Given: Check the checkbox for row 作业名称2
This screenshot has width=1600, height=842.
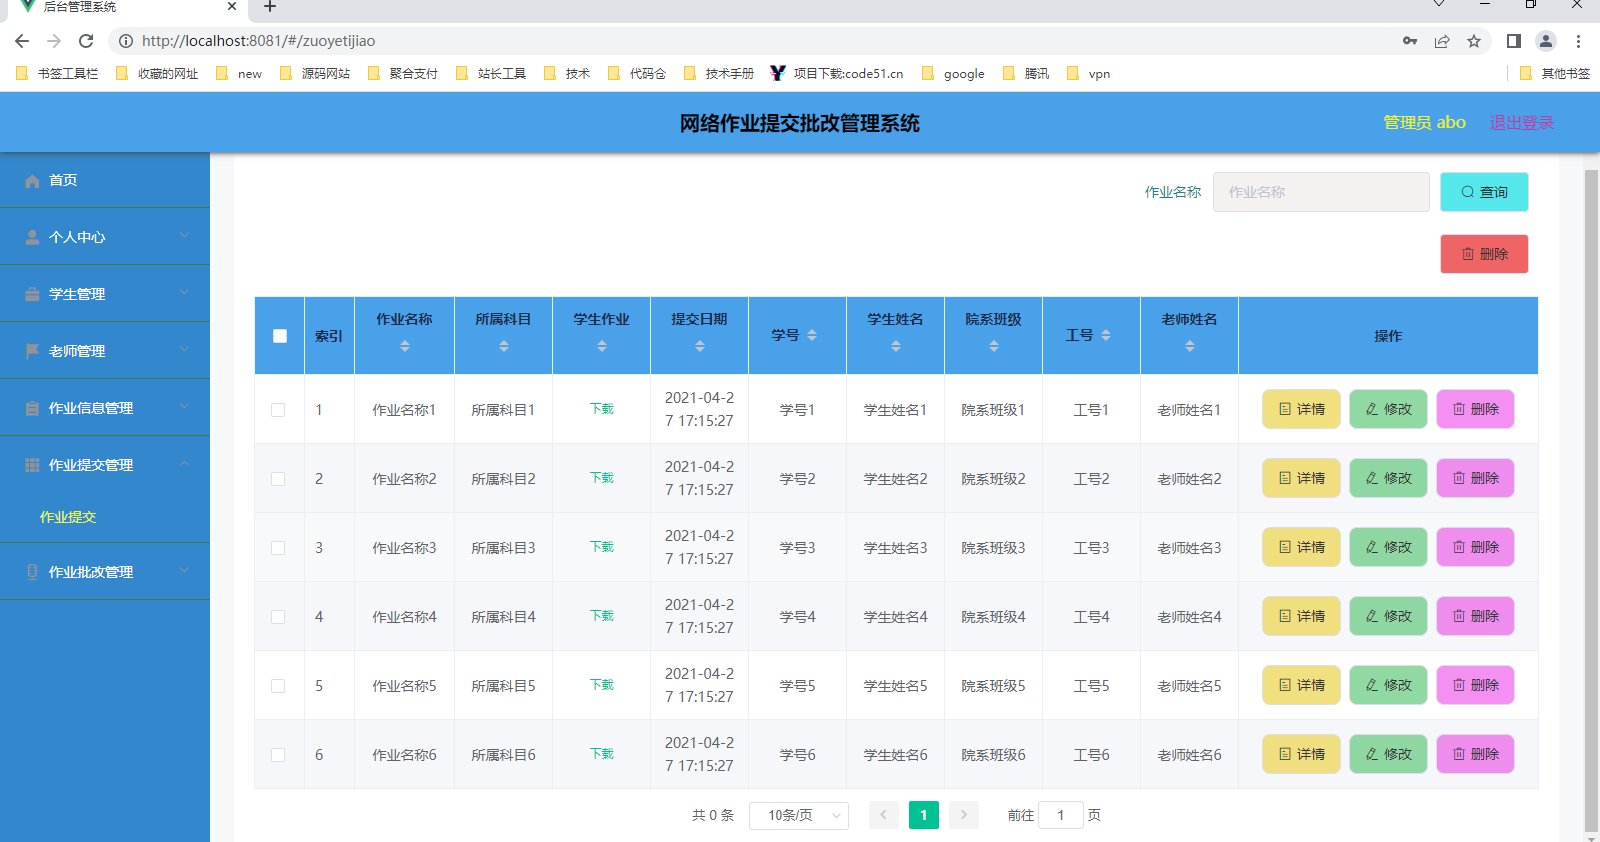Looking at the screenshot, I should point(278,479).
